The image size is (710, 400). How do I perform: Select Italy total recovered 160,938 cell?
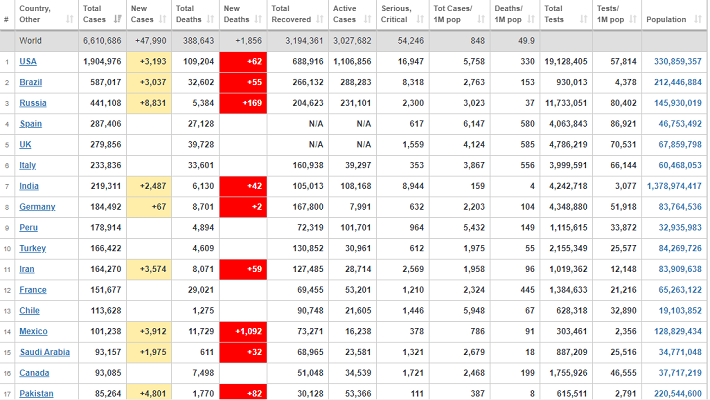click(298, 165)
